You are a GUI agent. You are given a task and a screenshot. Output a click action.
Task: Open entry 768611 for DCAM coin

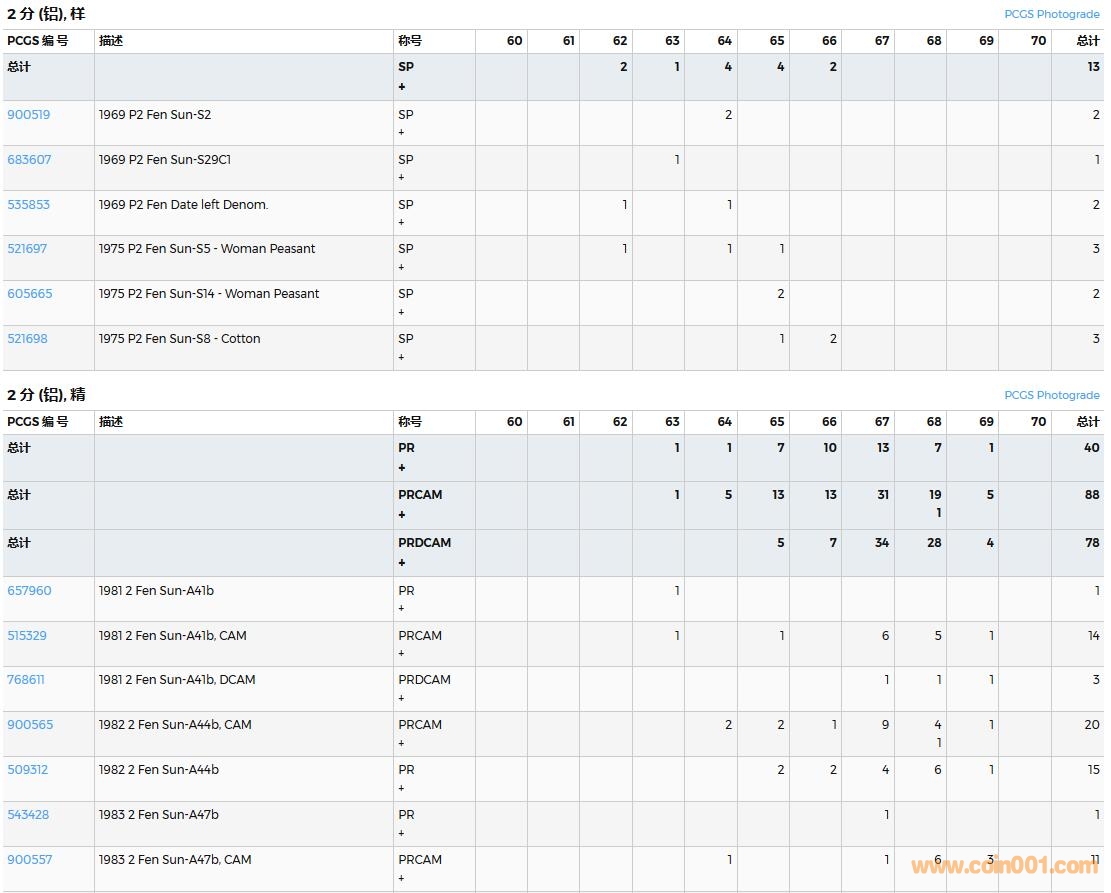[26, 680]
